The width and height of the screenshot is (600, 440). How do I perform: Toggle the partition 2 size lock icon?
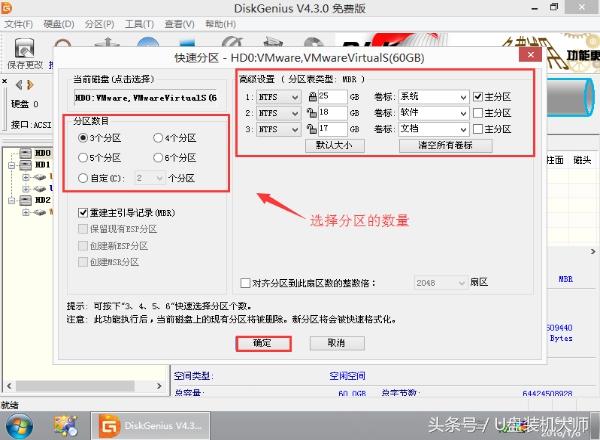pyautogui.click(x=312, y=112)
